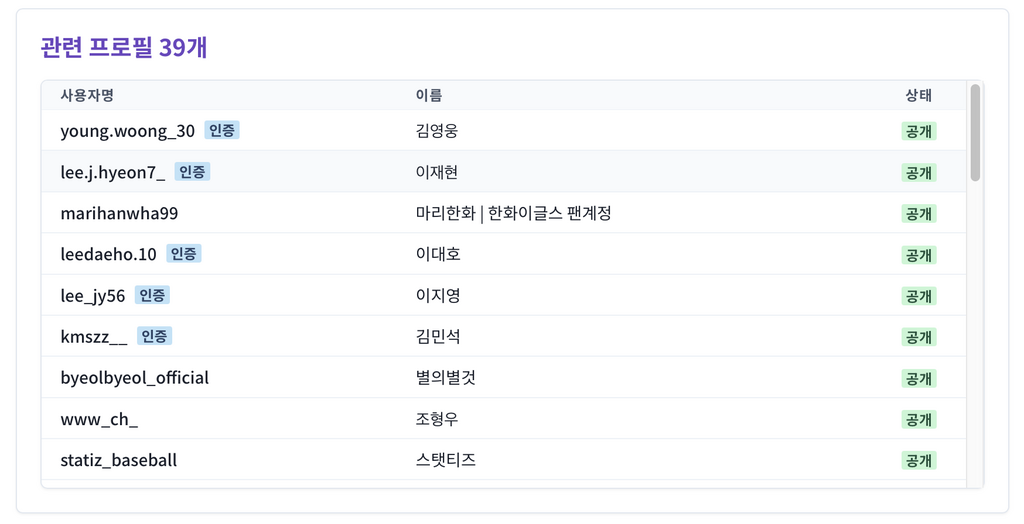
Task: Click the 공개 status tag for 김영웅
Action: (x=919, y=131)
